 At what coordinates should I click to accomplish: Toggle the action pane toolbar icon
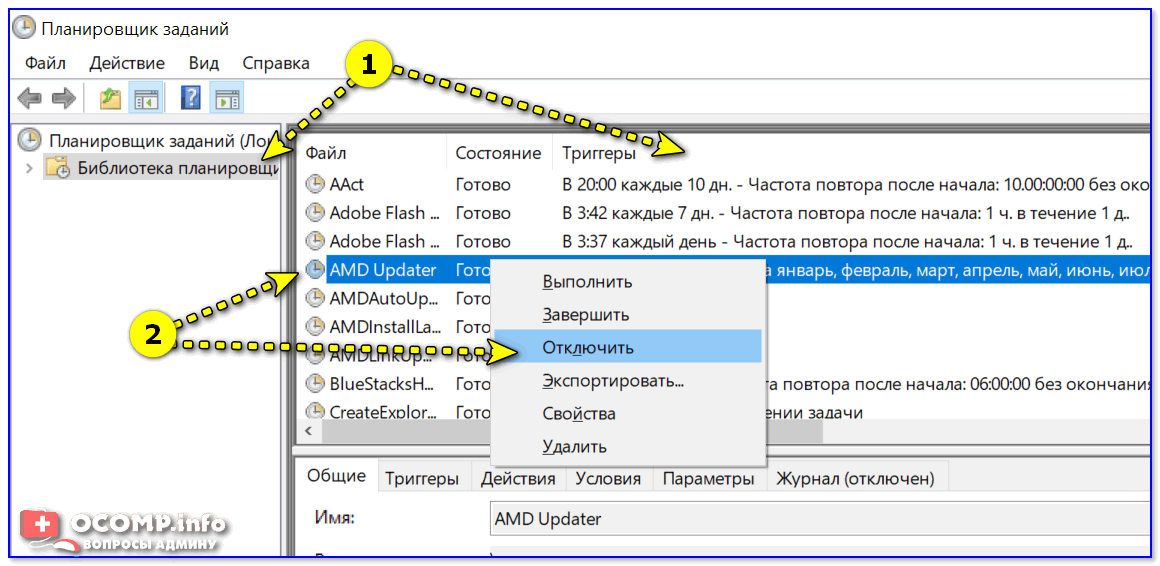(x=228, y=98)
